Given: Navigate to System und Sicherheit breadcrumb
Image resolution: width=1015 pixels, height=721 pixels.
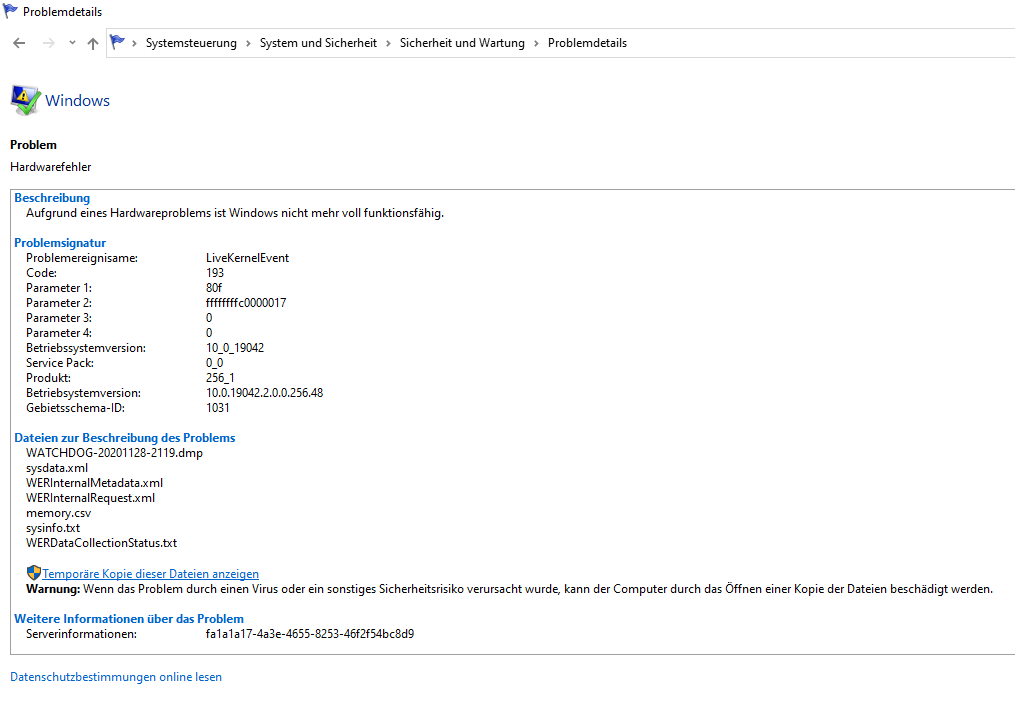Looking at the screenshot, I should coord(318,43).
